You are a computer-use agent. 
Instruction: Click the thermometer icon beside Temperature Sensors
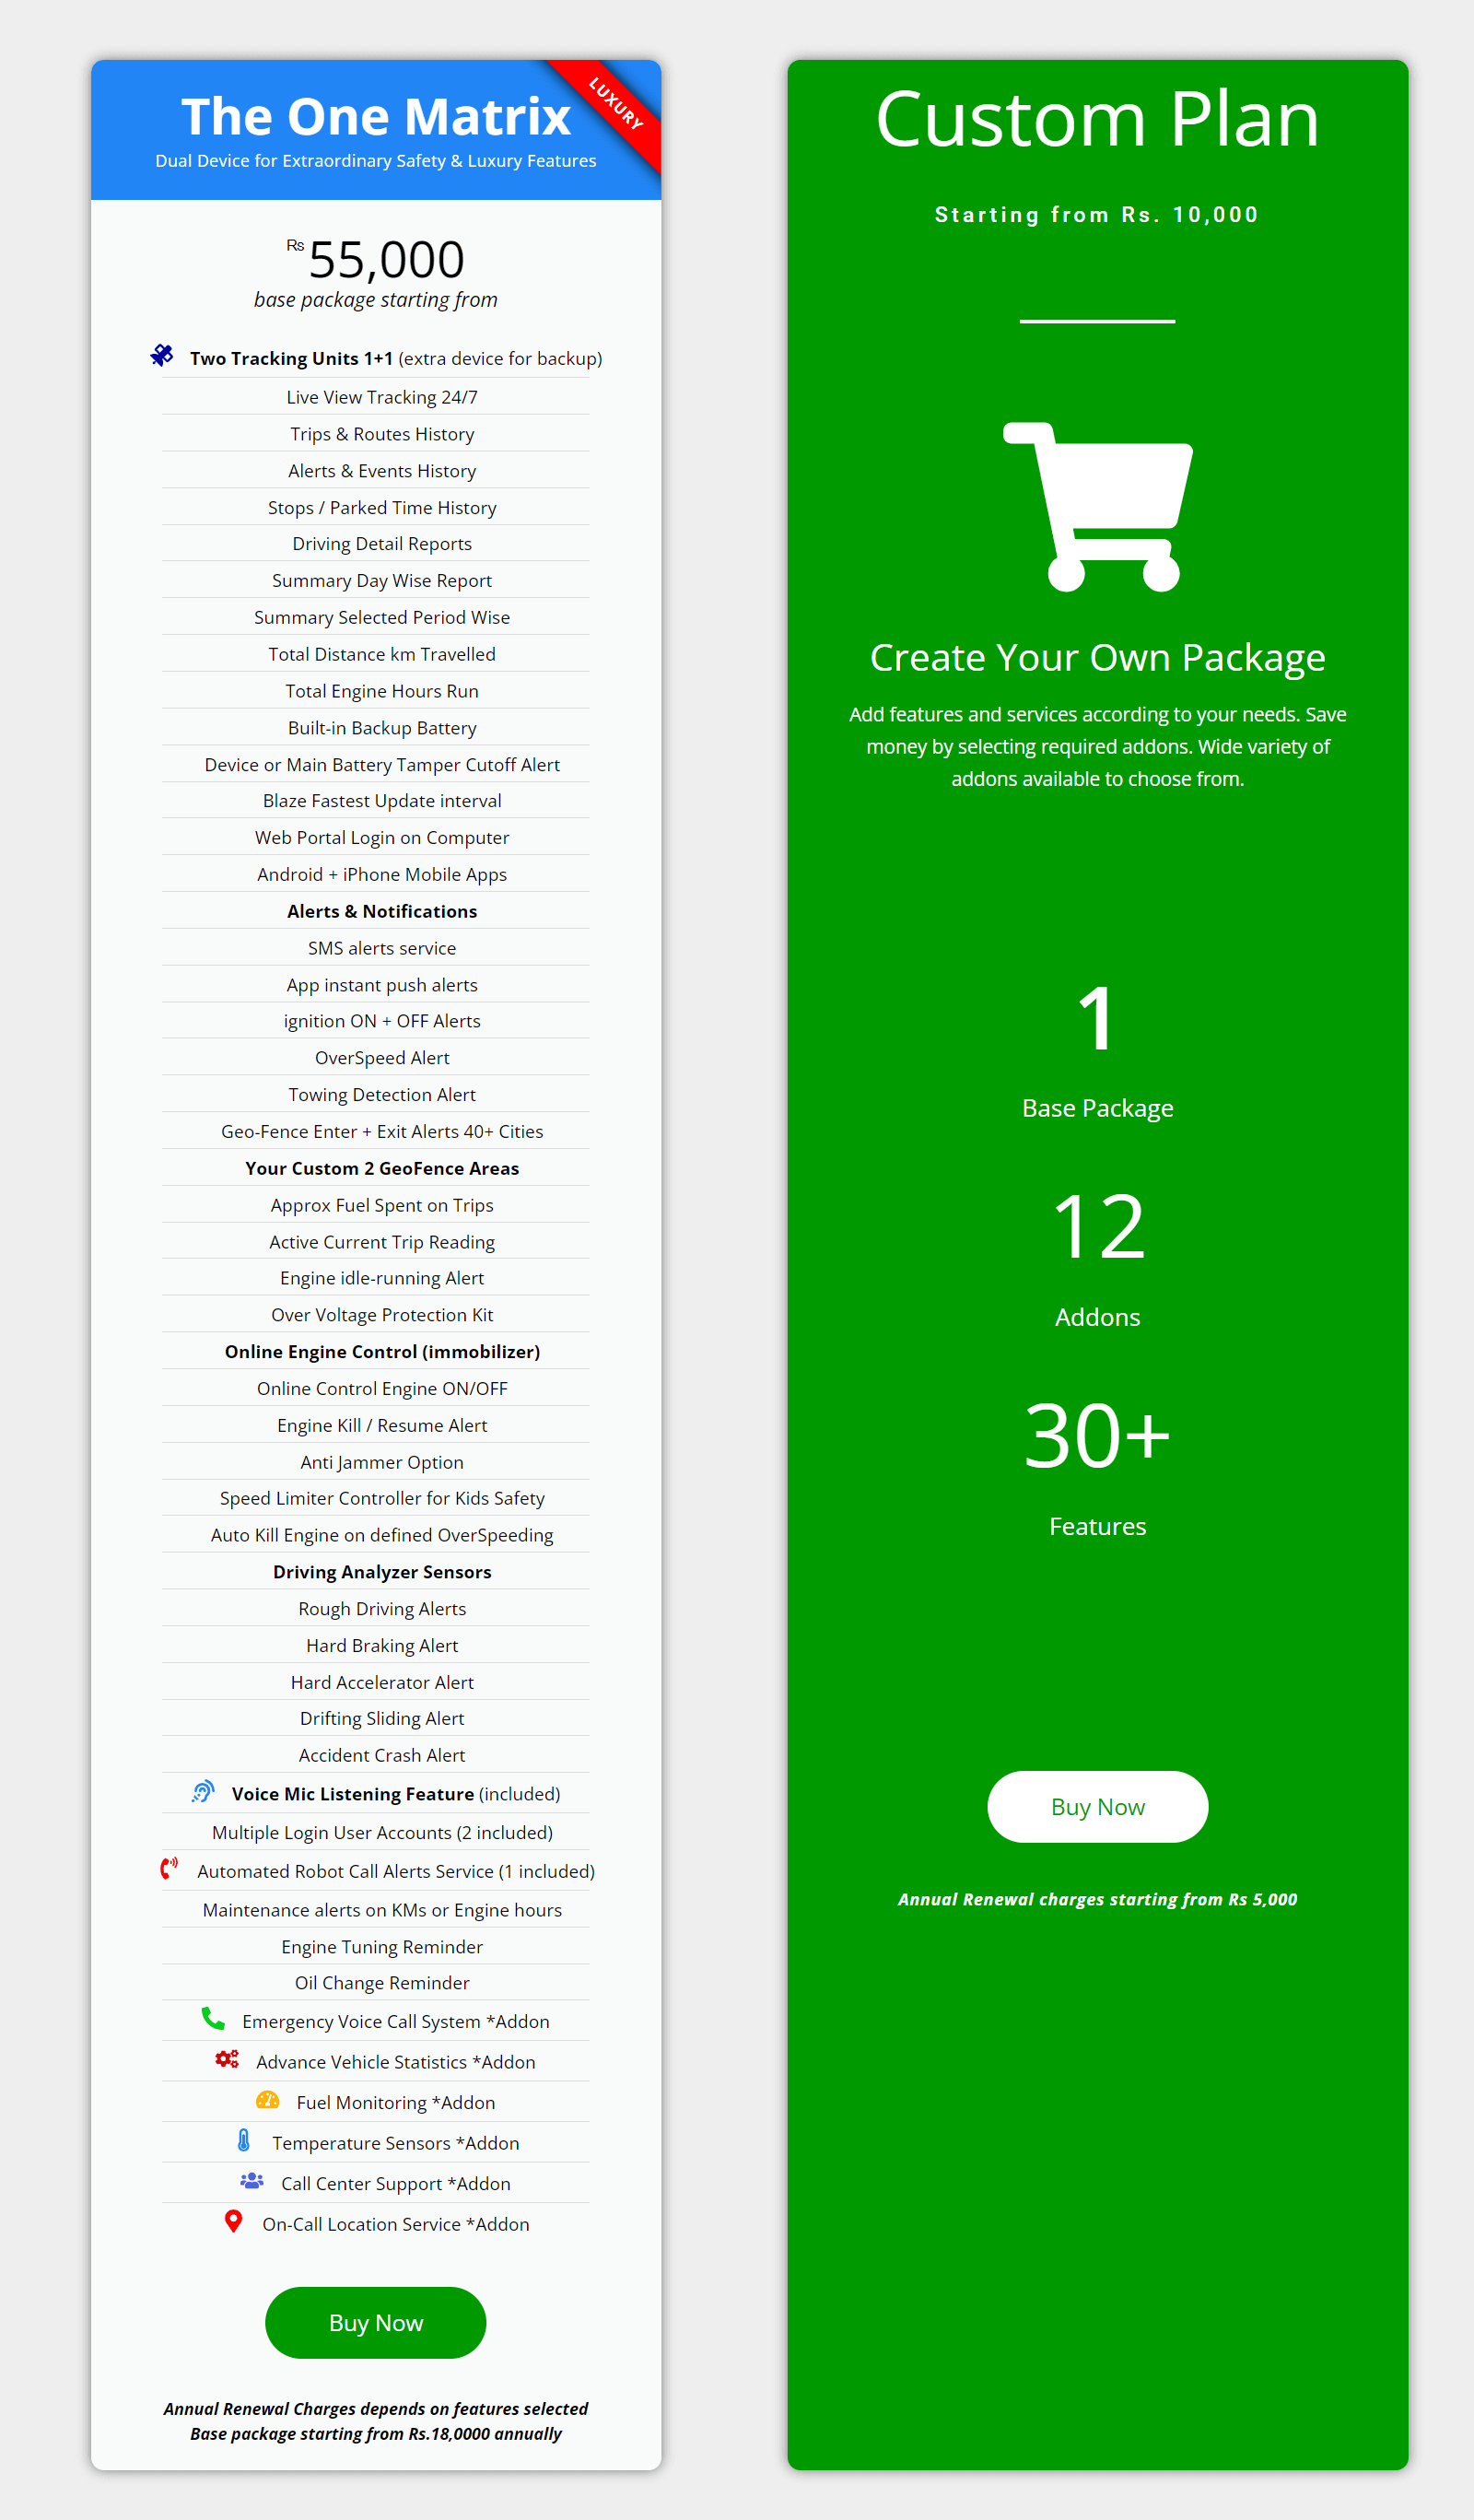(x=243, y=2140)
